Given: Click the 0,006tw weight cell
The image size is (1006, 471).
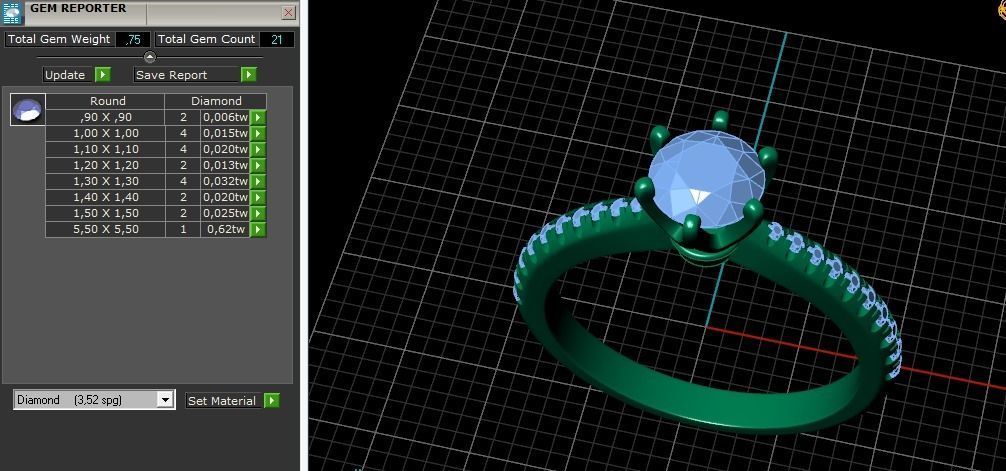Looking at the screenshot, I should tap(225, 117).
